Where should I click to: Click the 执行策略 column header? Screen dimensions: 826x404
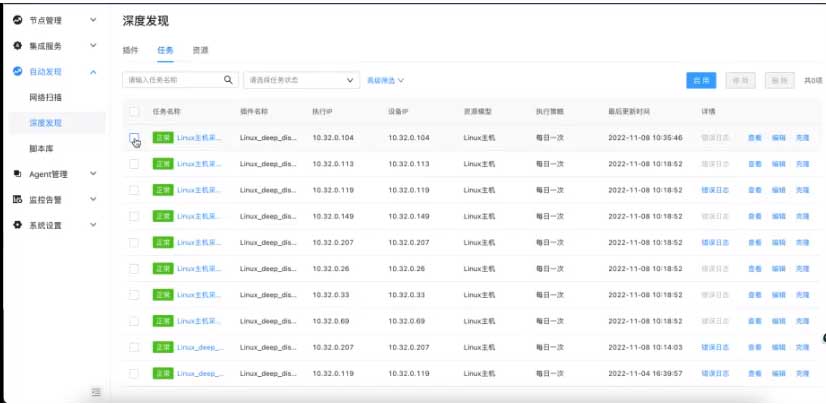(550, 112)
